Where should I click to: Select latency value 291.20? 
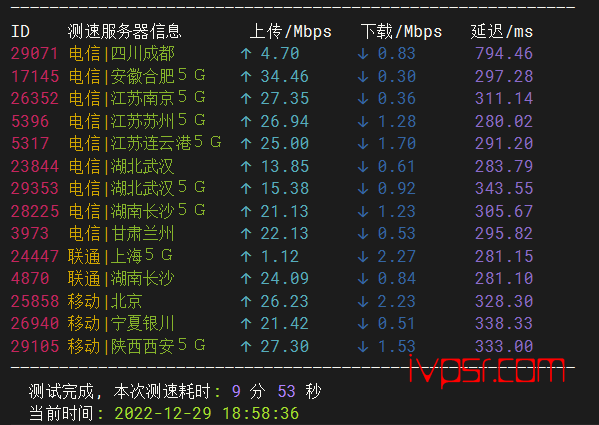click(504, 144)
